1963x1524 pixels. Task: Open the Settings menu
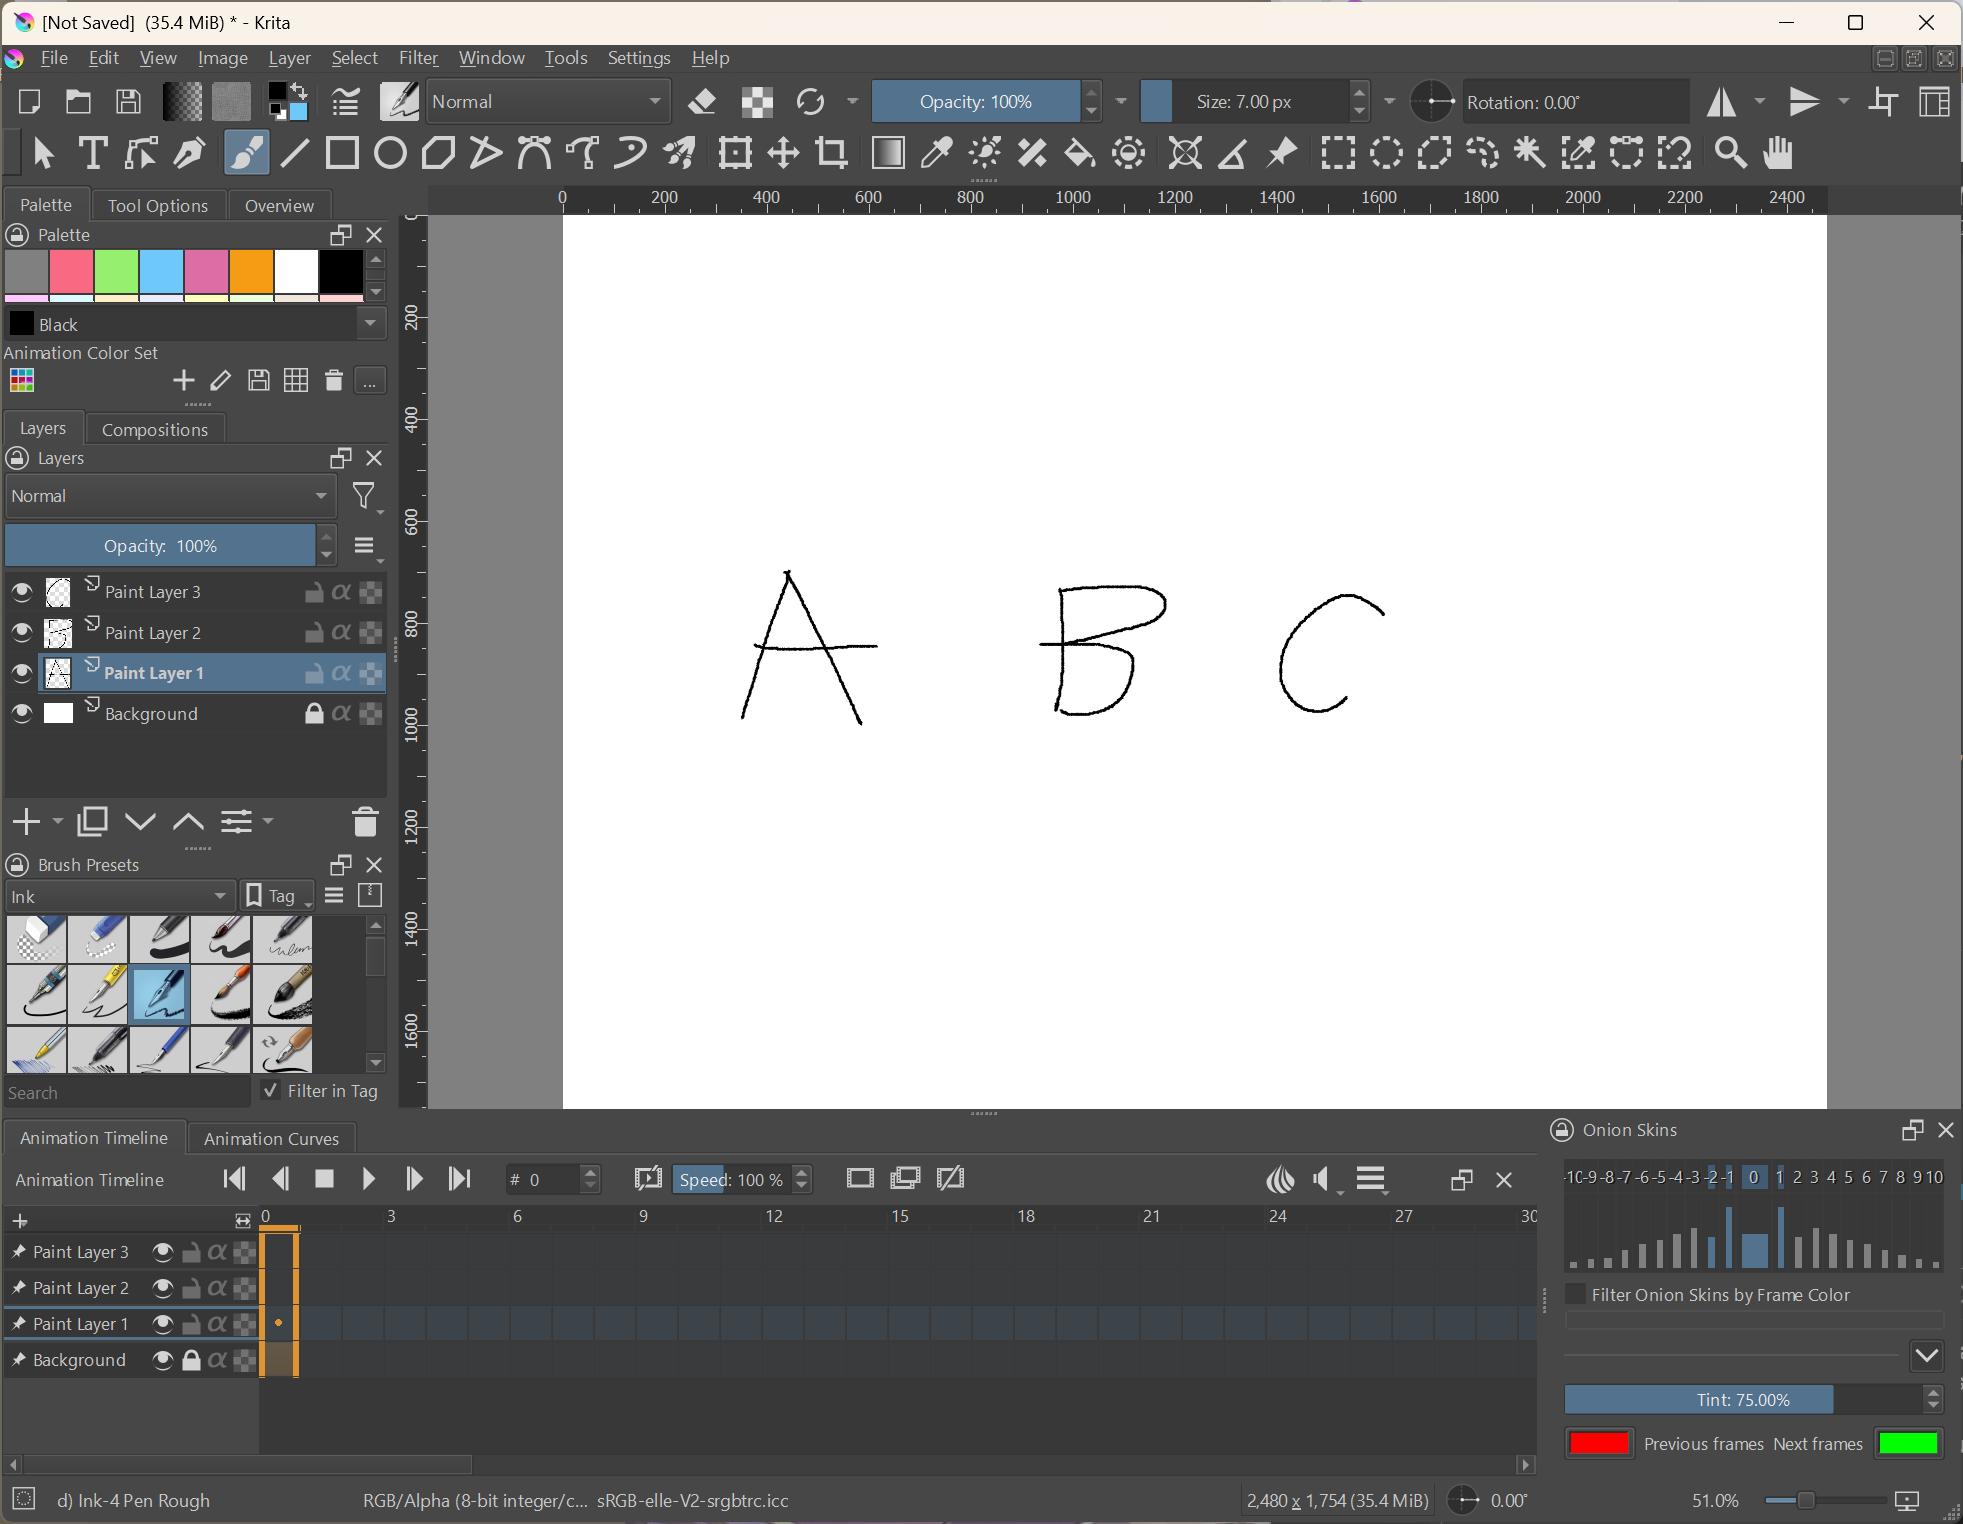pos(639,58)
